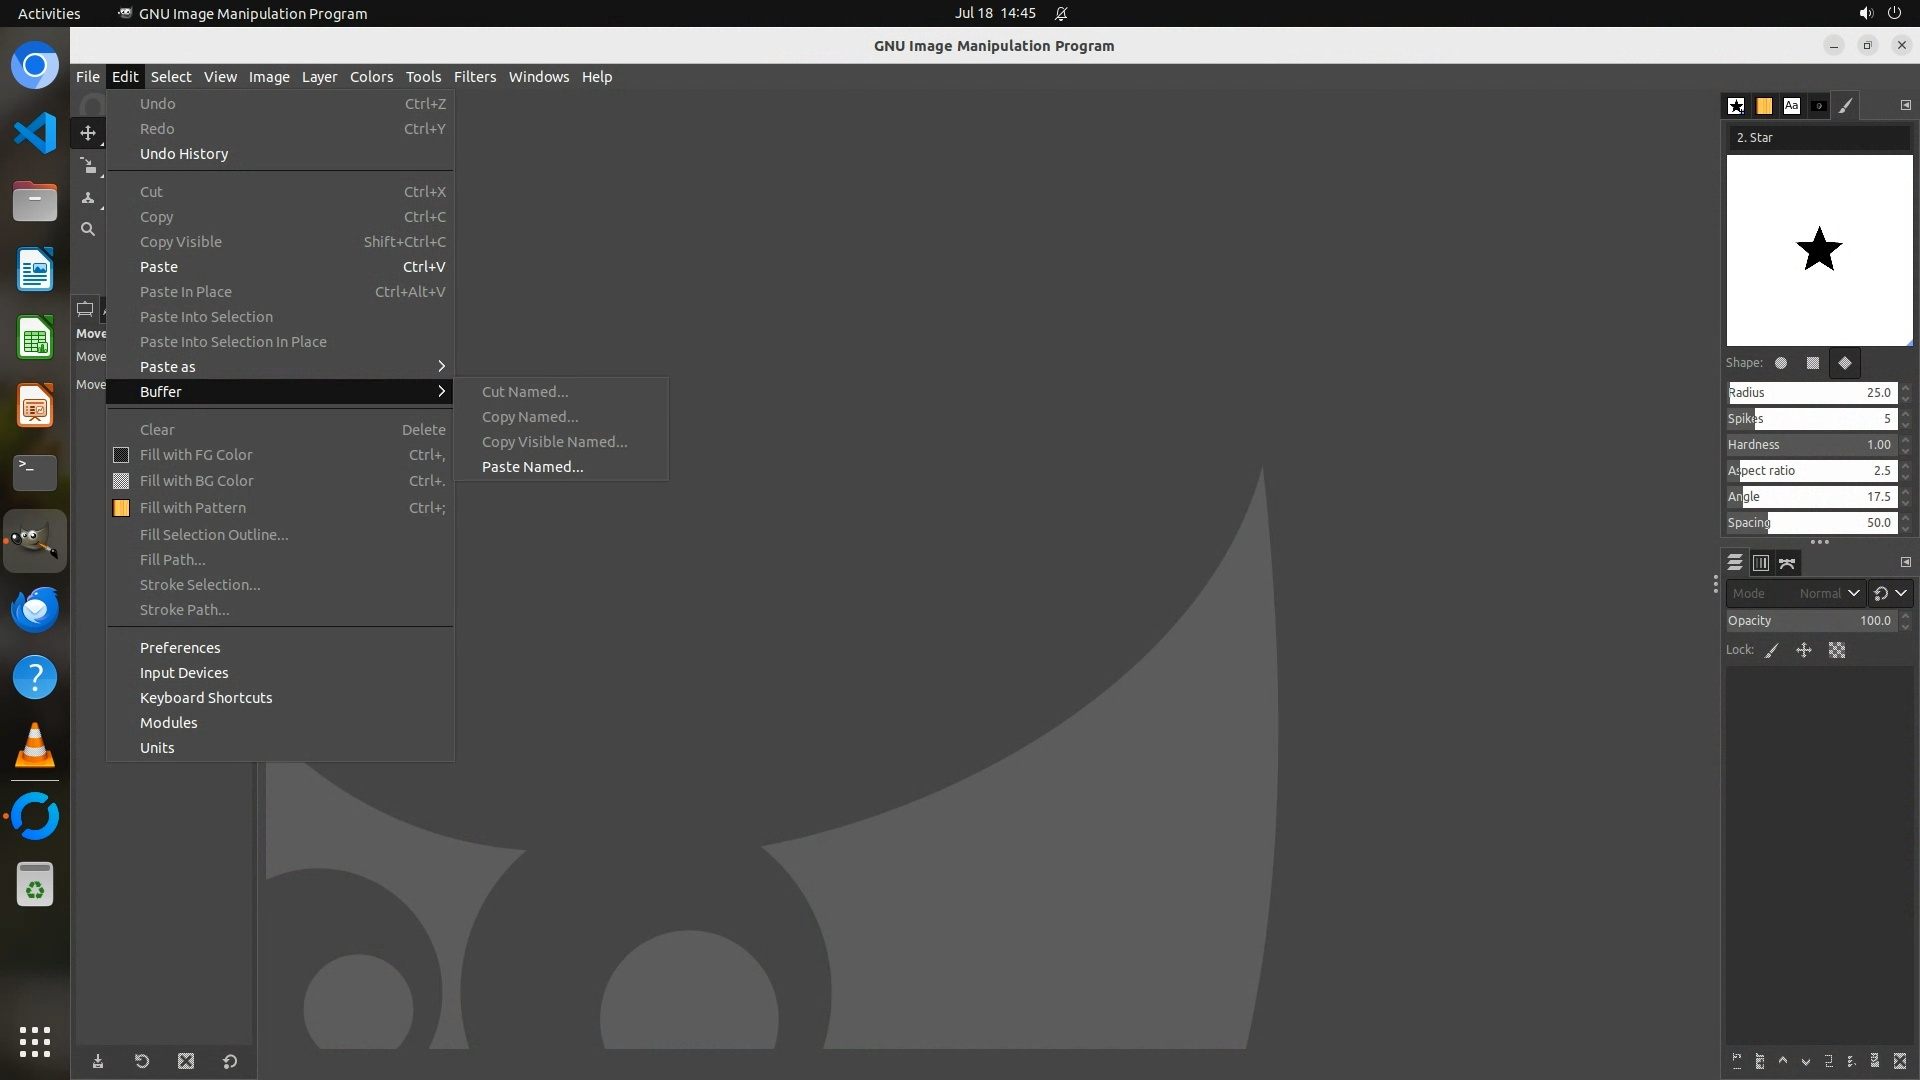Image resolution: width=1920 pixels, height=1080 pixels.
Task: Select the square brush shape
Action: click(1813, 364)
